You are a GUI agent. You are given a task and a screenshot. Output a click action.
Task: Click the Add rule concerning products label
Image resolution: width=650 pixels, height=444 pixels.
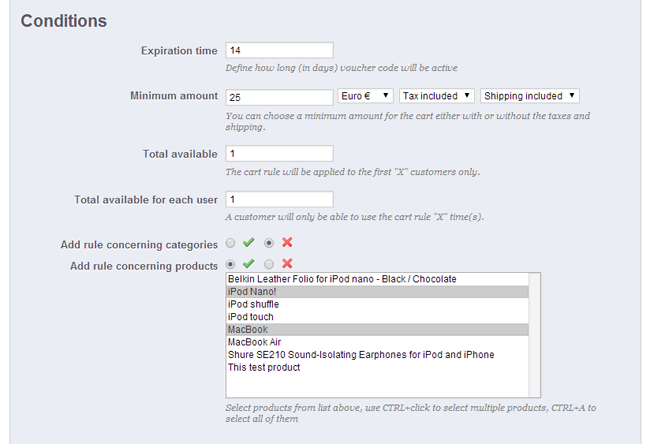click(144, 266)
